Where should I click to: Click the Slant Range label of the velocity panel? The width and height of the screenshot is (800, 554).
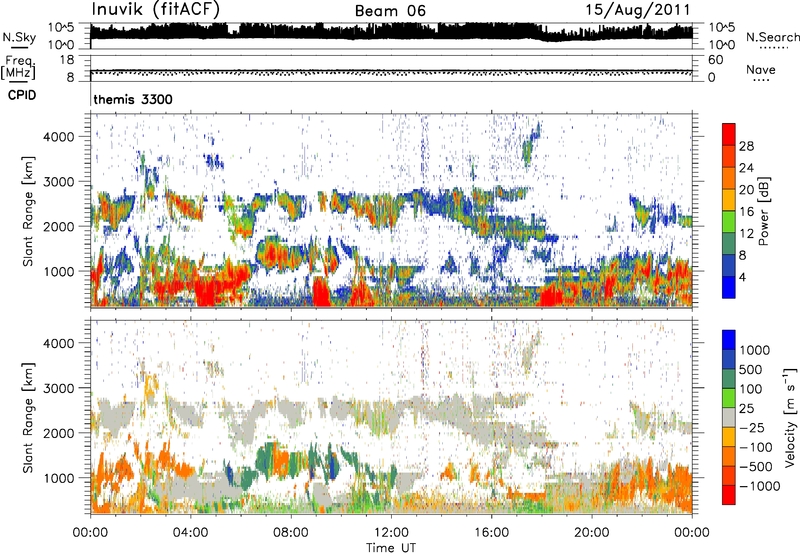pos(28,418)
